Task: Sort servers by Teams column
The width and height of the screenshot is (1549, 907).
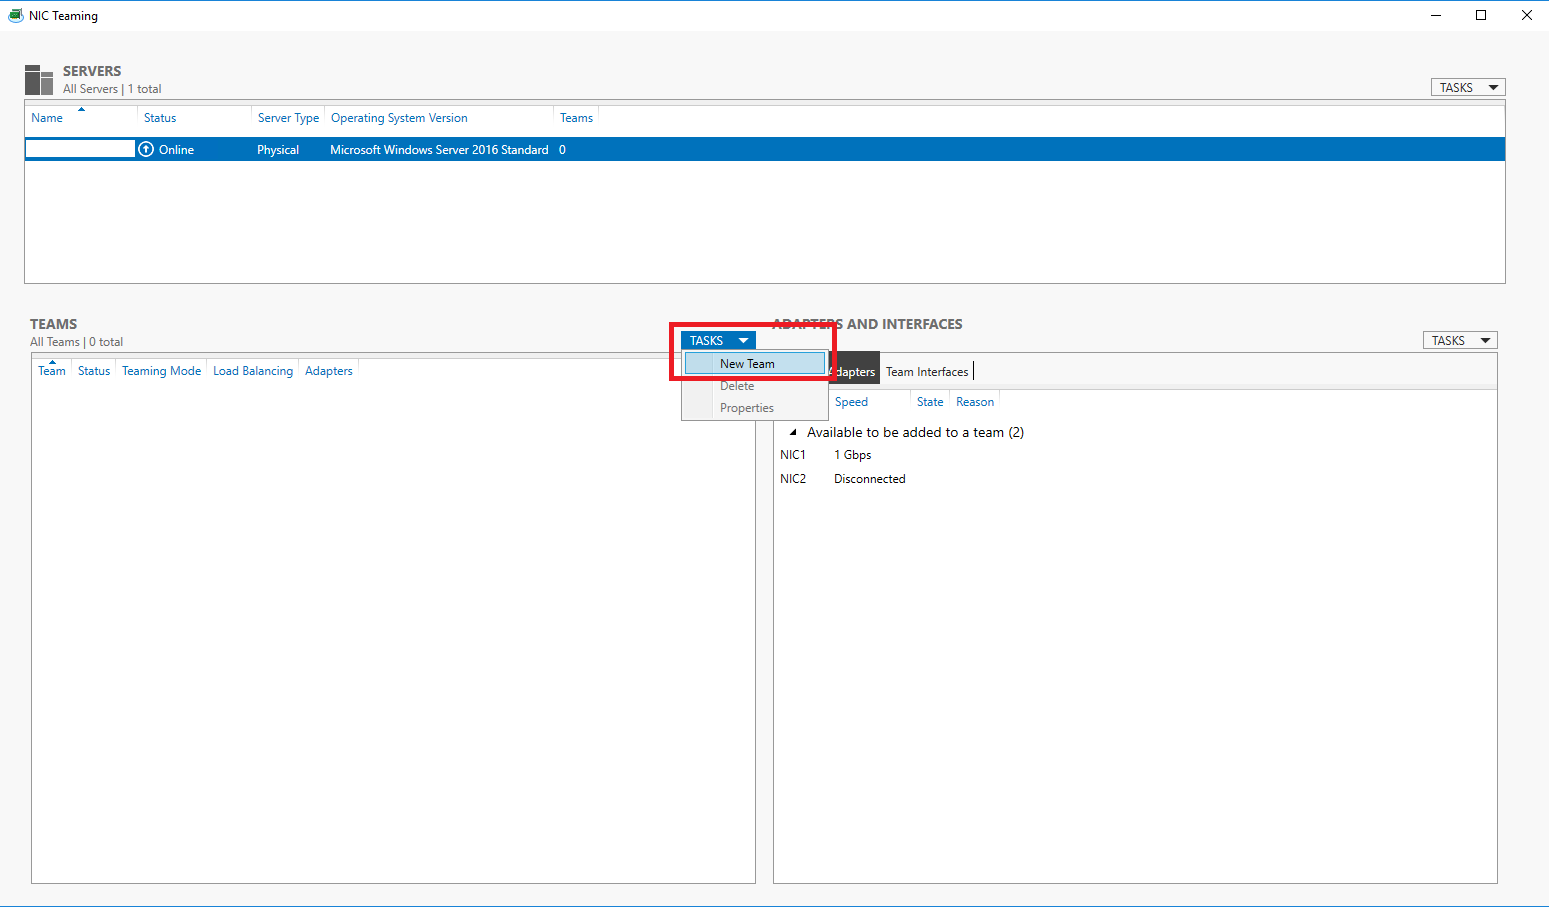Action: click(x=576, y=117)
